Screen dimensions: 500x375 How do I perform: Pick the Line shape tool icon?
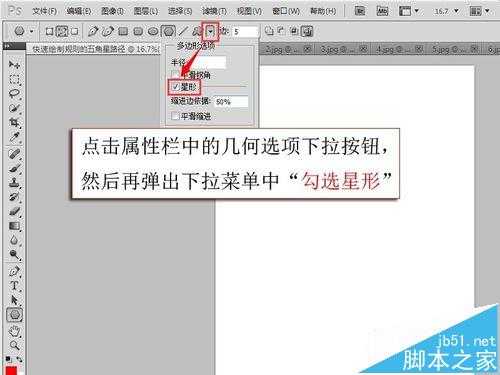183,32
